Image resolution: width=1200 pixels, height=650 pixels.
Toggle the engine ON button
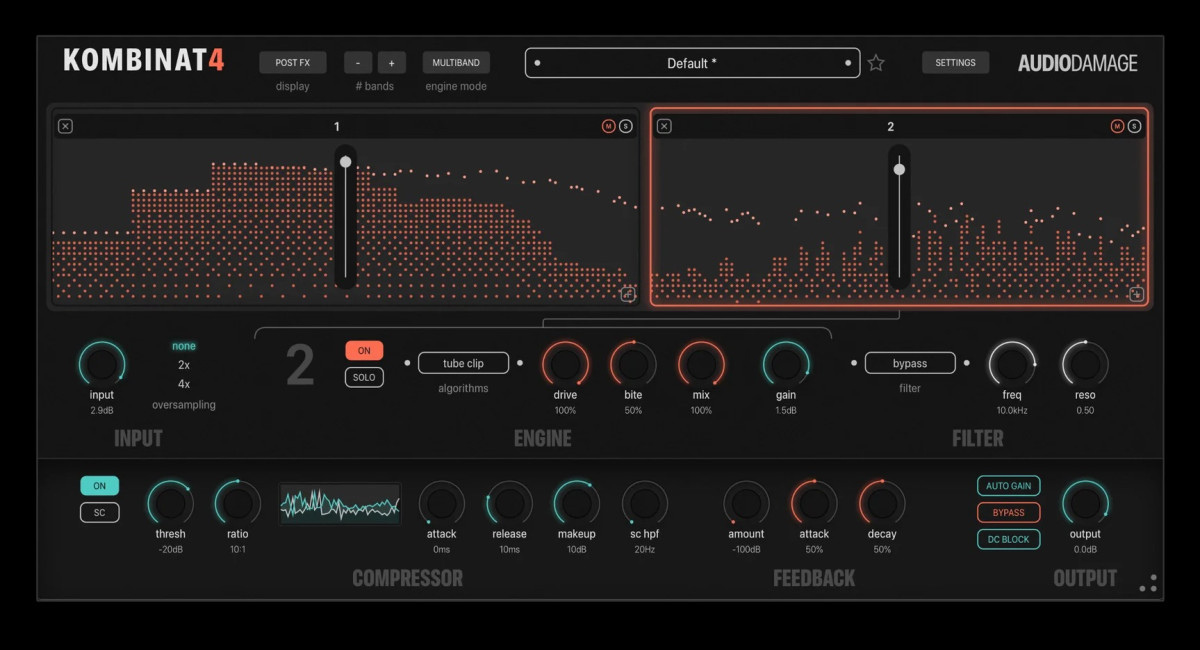(x=364, y=351)
